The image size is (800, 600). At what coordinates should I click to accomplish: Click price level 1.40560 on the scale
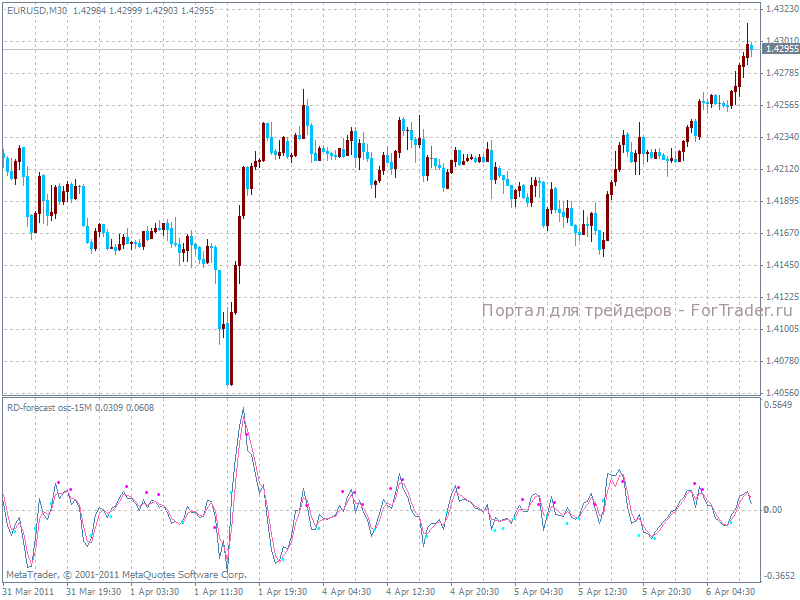click(782, 393)
